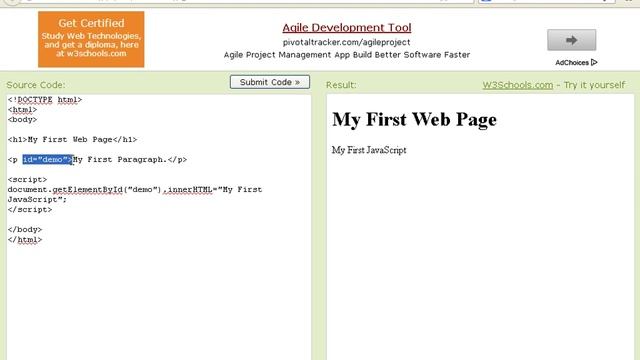Click the opening <html> tag line
This screenshot has height=360, width=640.
tap(22, 110)
